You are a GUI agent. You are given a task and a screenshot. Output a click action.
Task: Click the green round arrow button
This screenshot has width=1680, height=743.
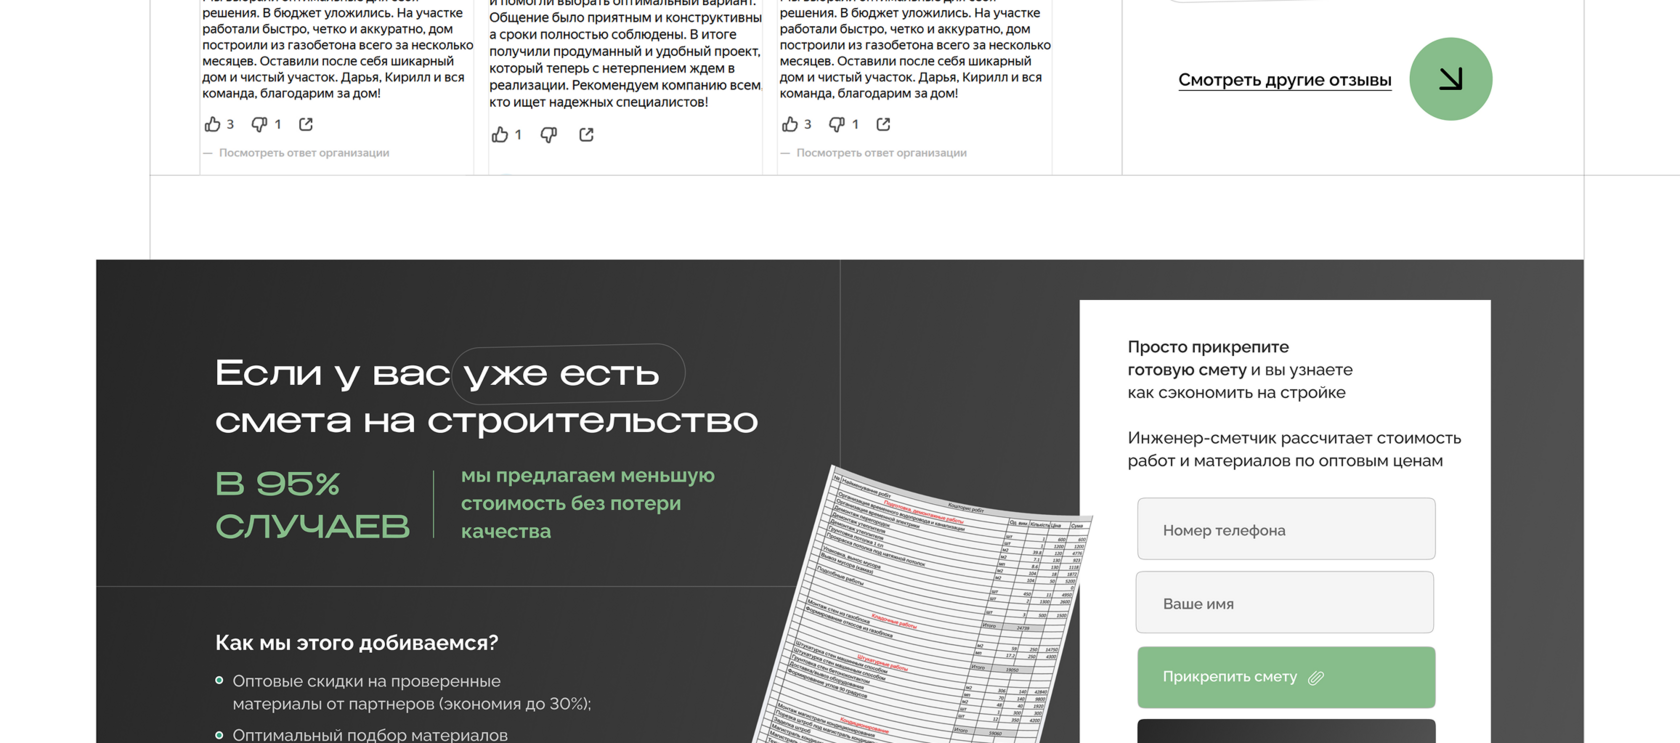[x=1450, y=79]
